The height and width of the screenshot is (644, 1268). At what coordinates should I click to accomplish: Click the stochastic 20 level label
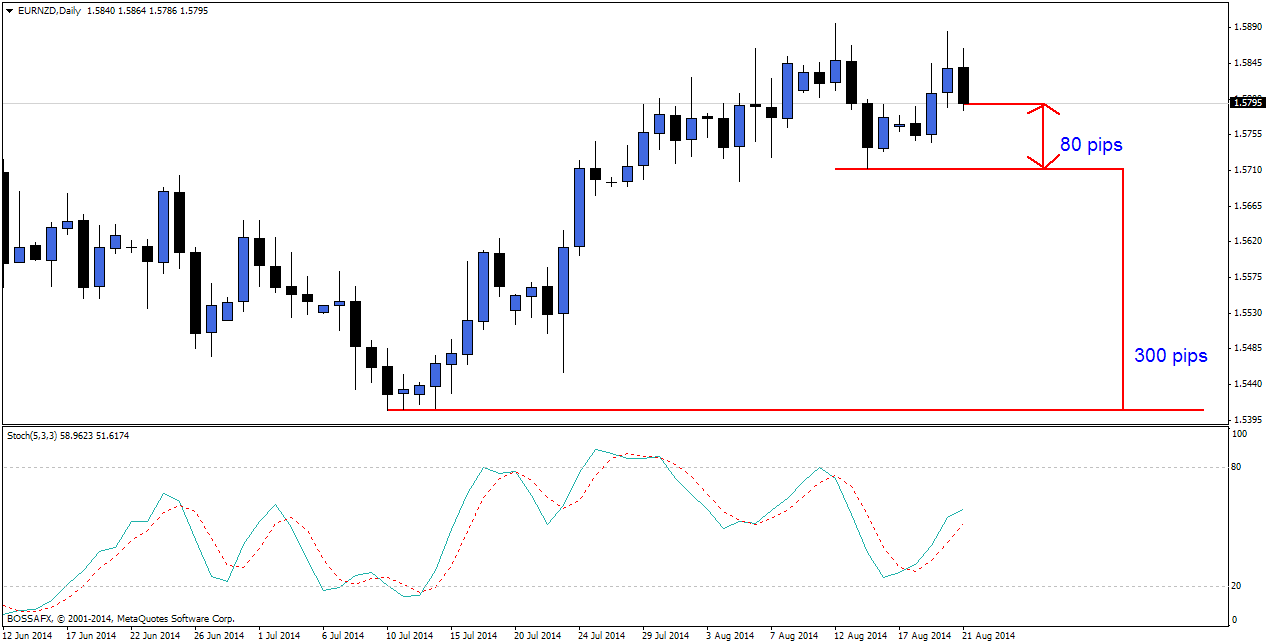pos(1238,586)
